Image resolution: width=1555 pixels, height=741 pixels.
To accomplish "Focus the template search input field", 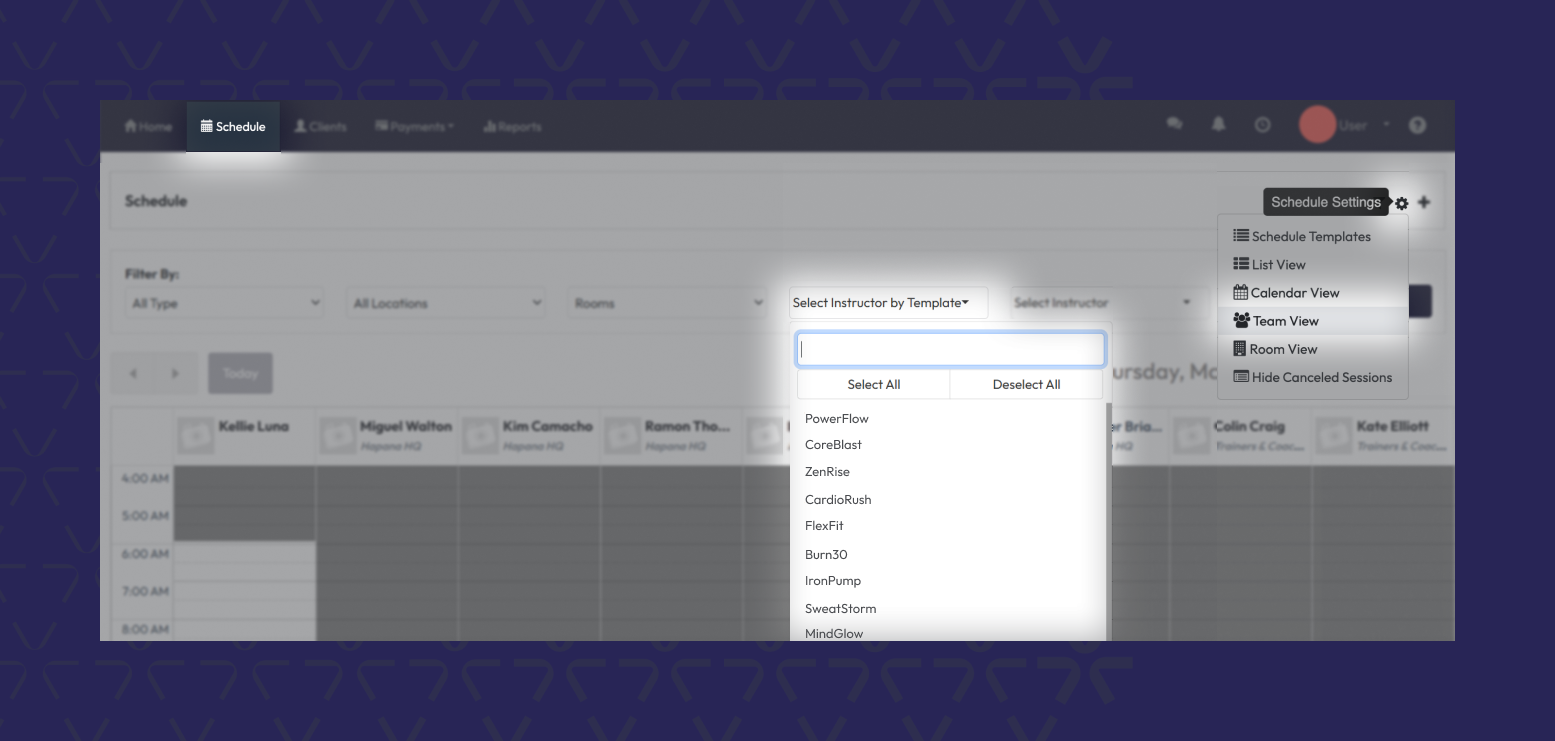I will 950,349.
